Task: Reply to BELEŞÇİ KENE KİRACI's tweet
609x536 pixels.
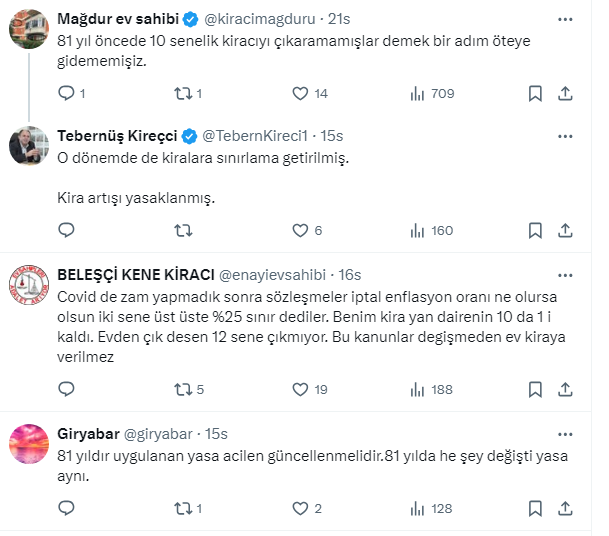Action: coord(67,389)
